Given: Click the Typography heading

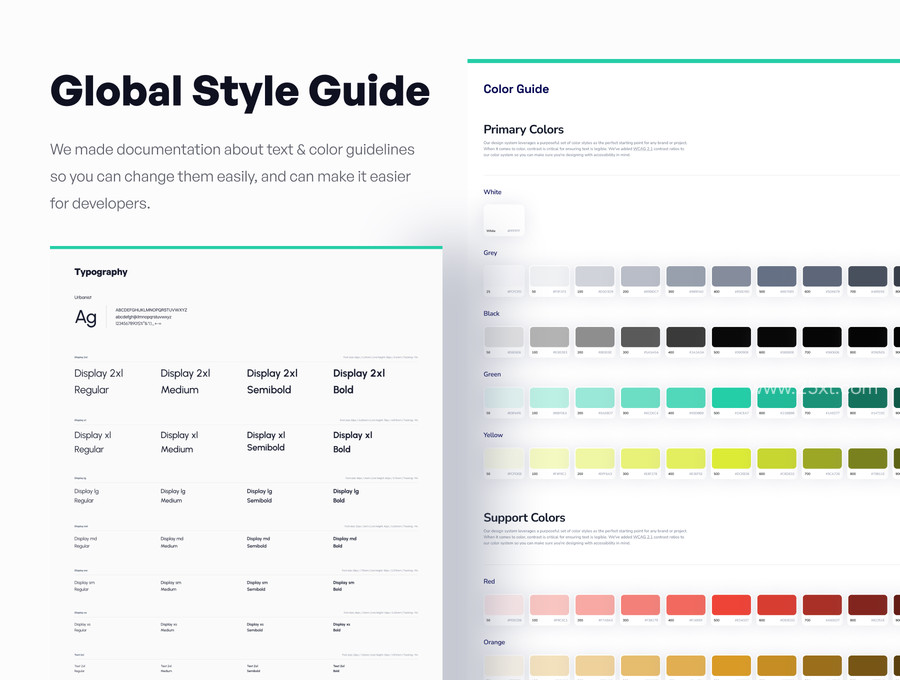Looking at the screenshot, I should click(101, 272).
